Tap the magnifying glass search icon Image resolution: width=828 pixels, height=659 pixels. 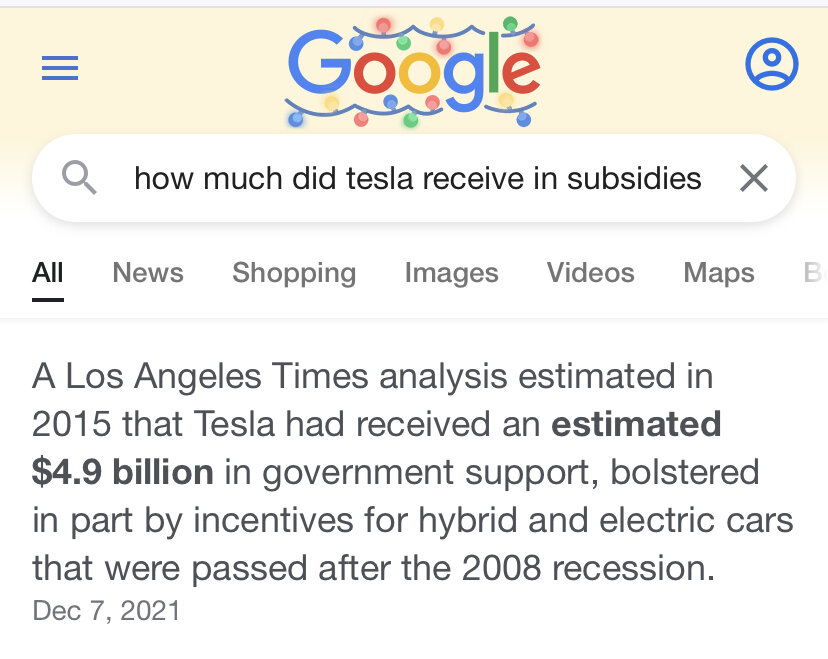point(79,178)
